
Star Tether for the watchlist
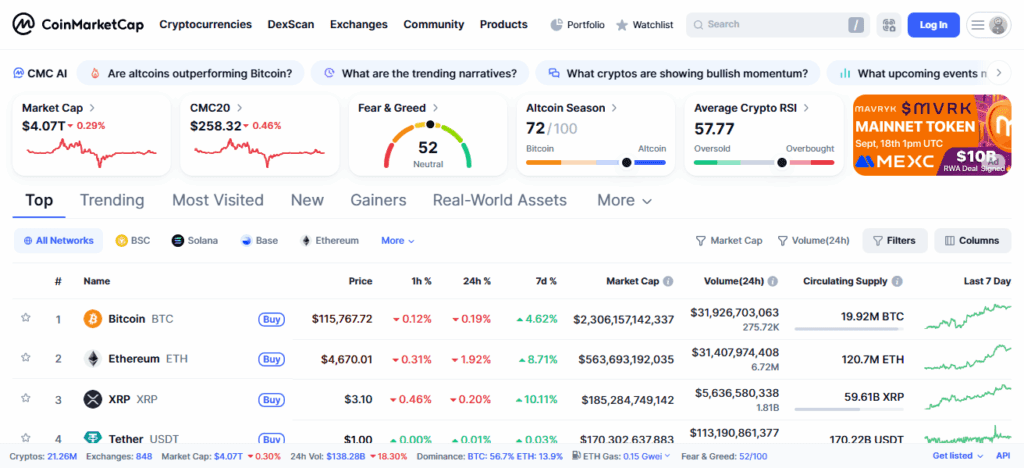click(x=25, y=437)
